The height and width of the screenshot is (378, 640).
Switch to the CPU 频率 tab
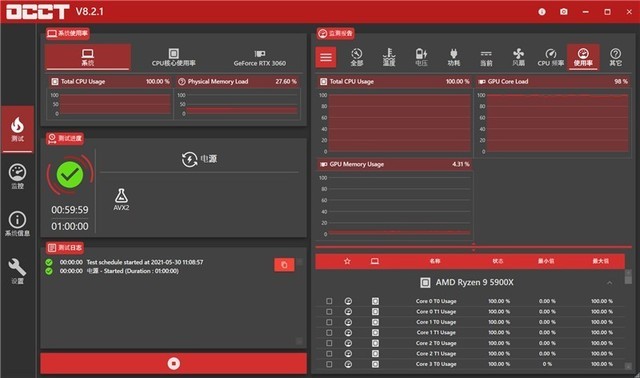tap(551, 57)
